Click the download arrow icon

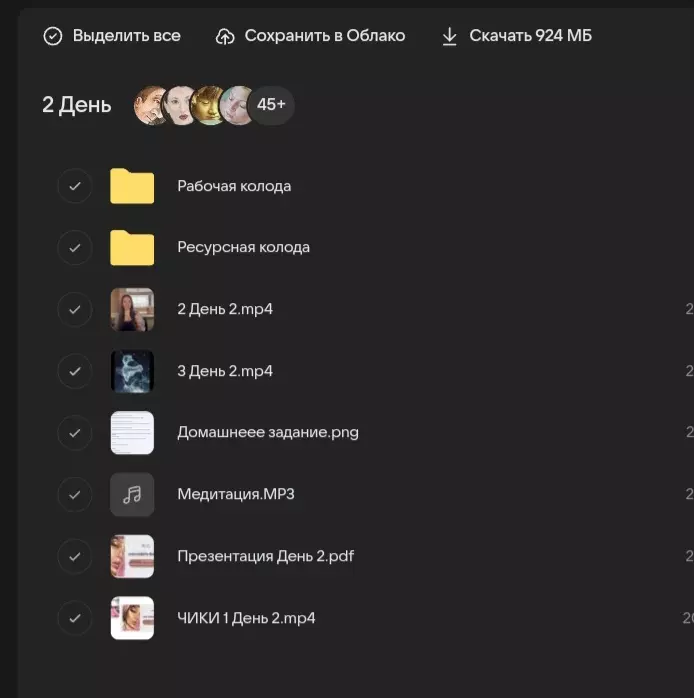pos(449,36)
